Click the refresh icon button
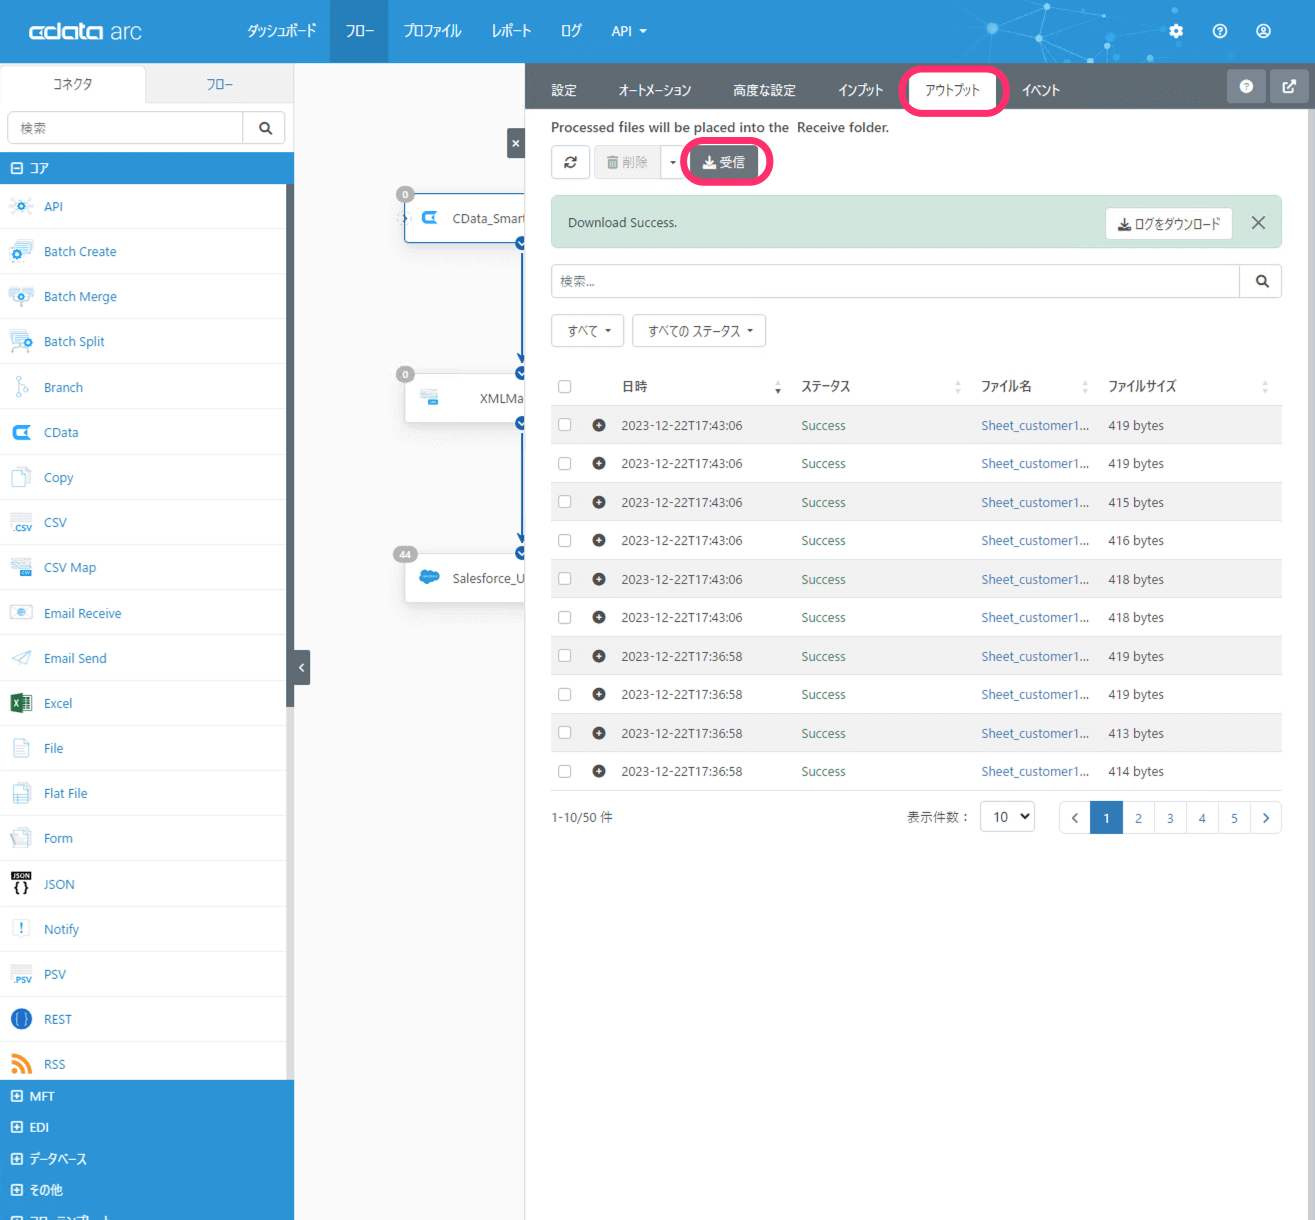The height and width of the screenshot is (1220, 1315). [570, 162]
